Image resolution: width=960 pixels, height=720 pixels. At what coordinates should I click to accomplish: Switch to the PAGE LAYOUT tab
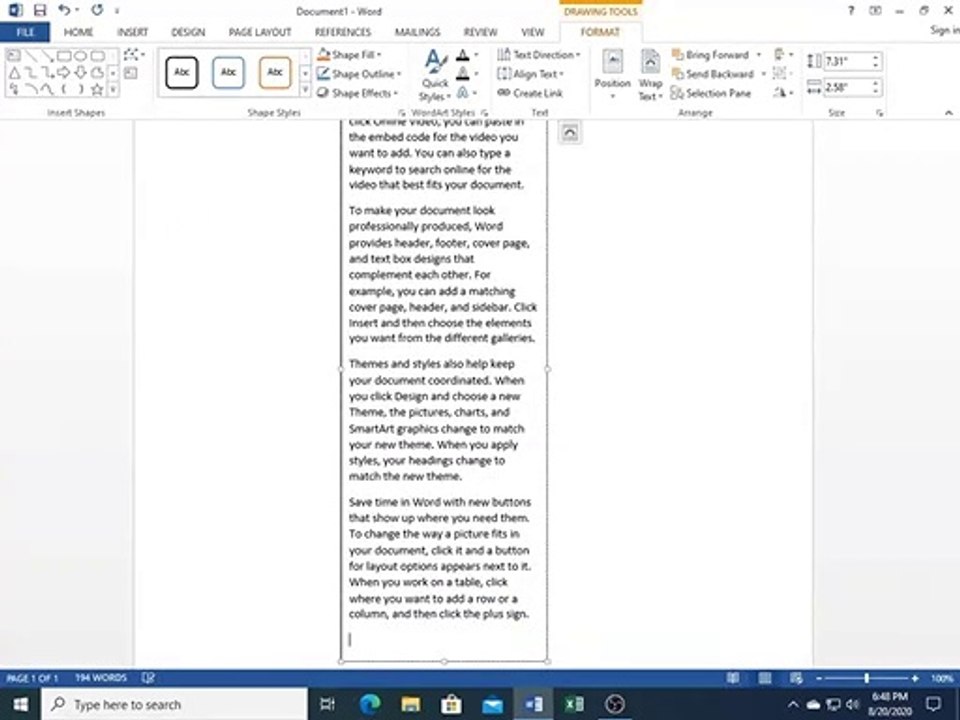click(260, 32)
